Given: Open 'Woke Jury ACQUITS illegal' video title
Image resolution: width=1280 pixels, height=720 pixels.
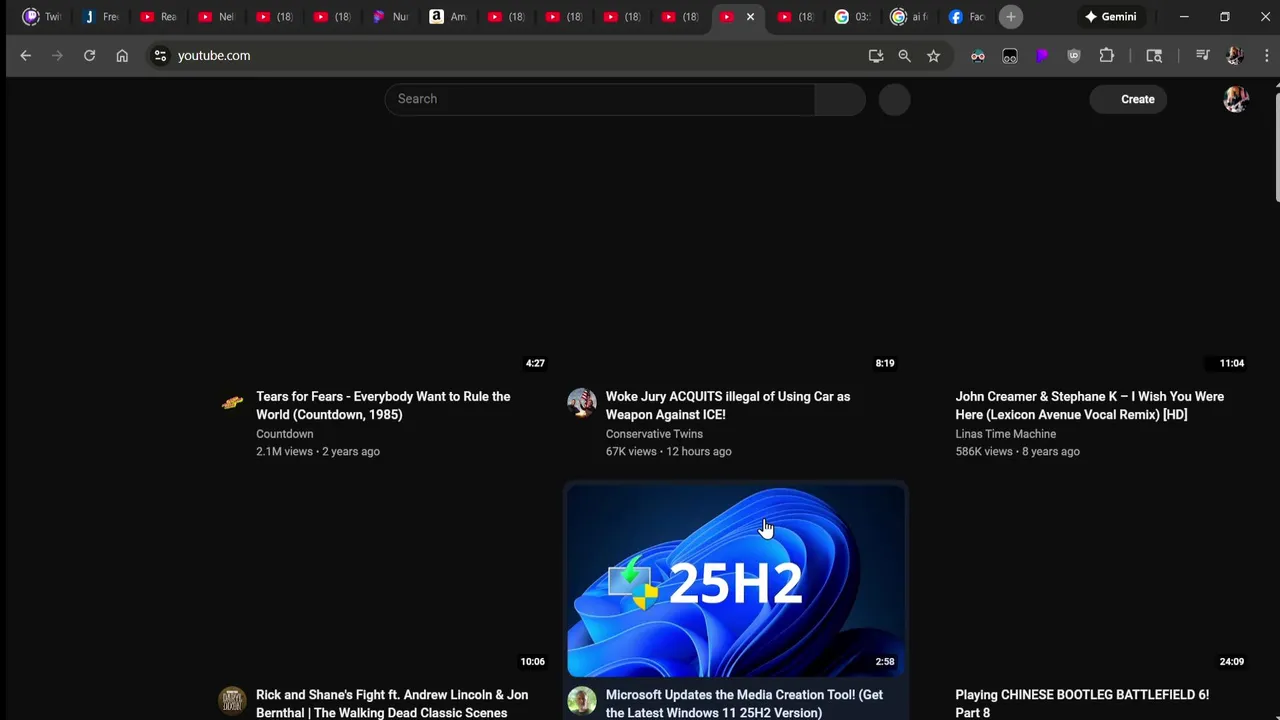Looking at the screenshot, I should [728, 406].
